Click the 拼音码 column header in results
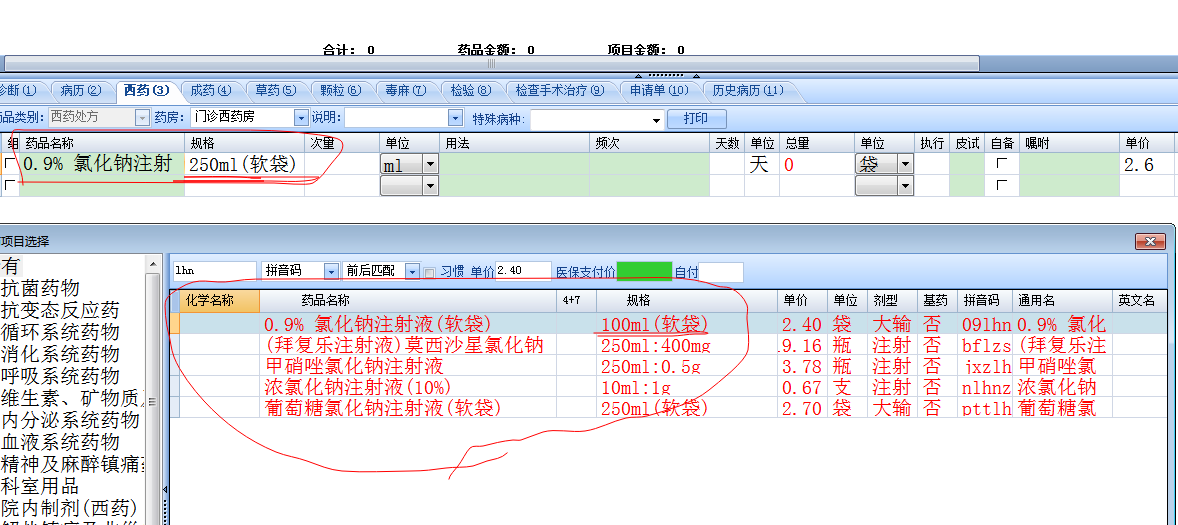The height and width of the screenshot is (525, 1178). click(985, 301)
